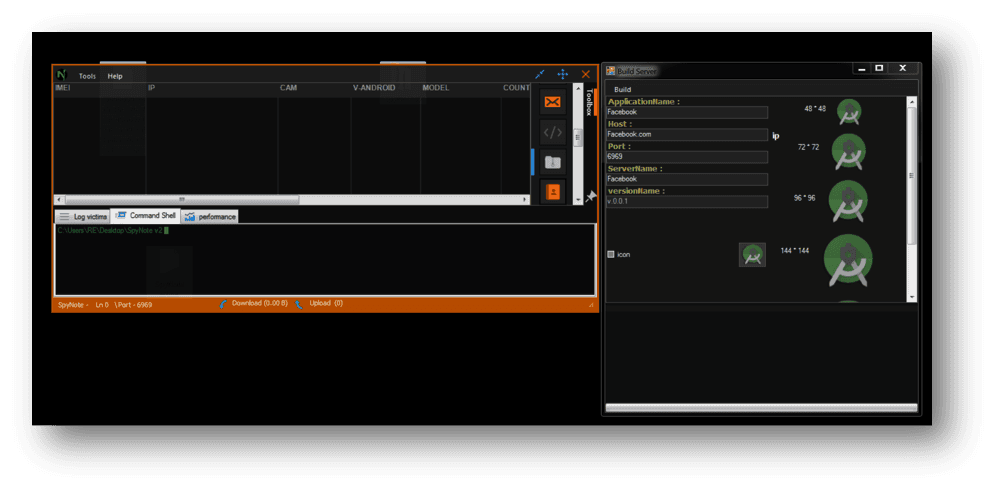Click the Download phone icon in status bar
The height and width of the screenshot is (490, 997).
[223, 304]
